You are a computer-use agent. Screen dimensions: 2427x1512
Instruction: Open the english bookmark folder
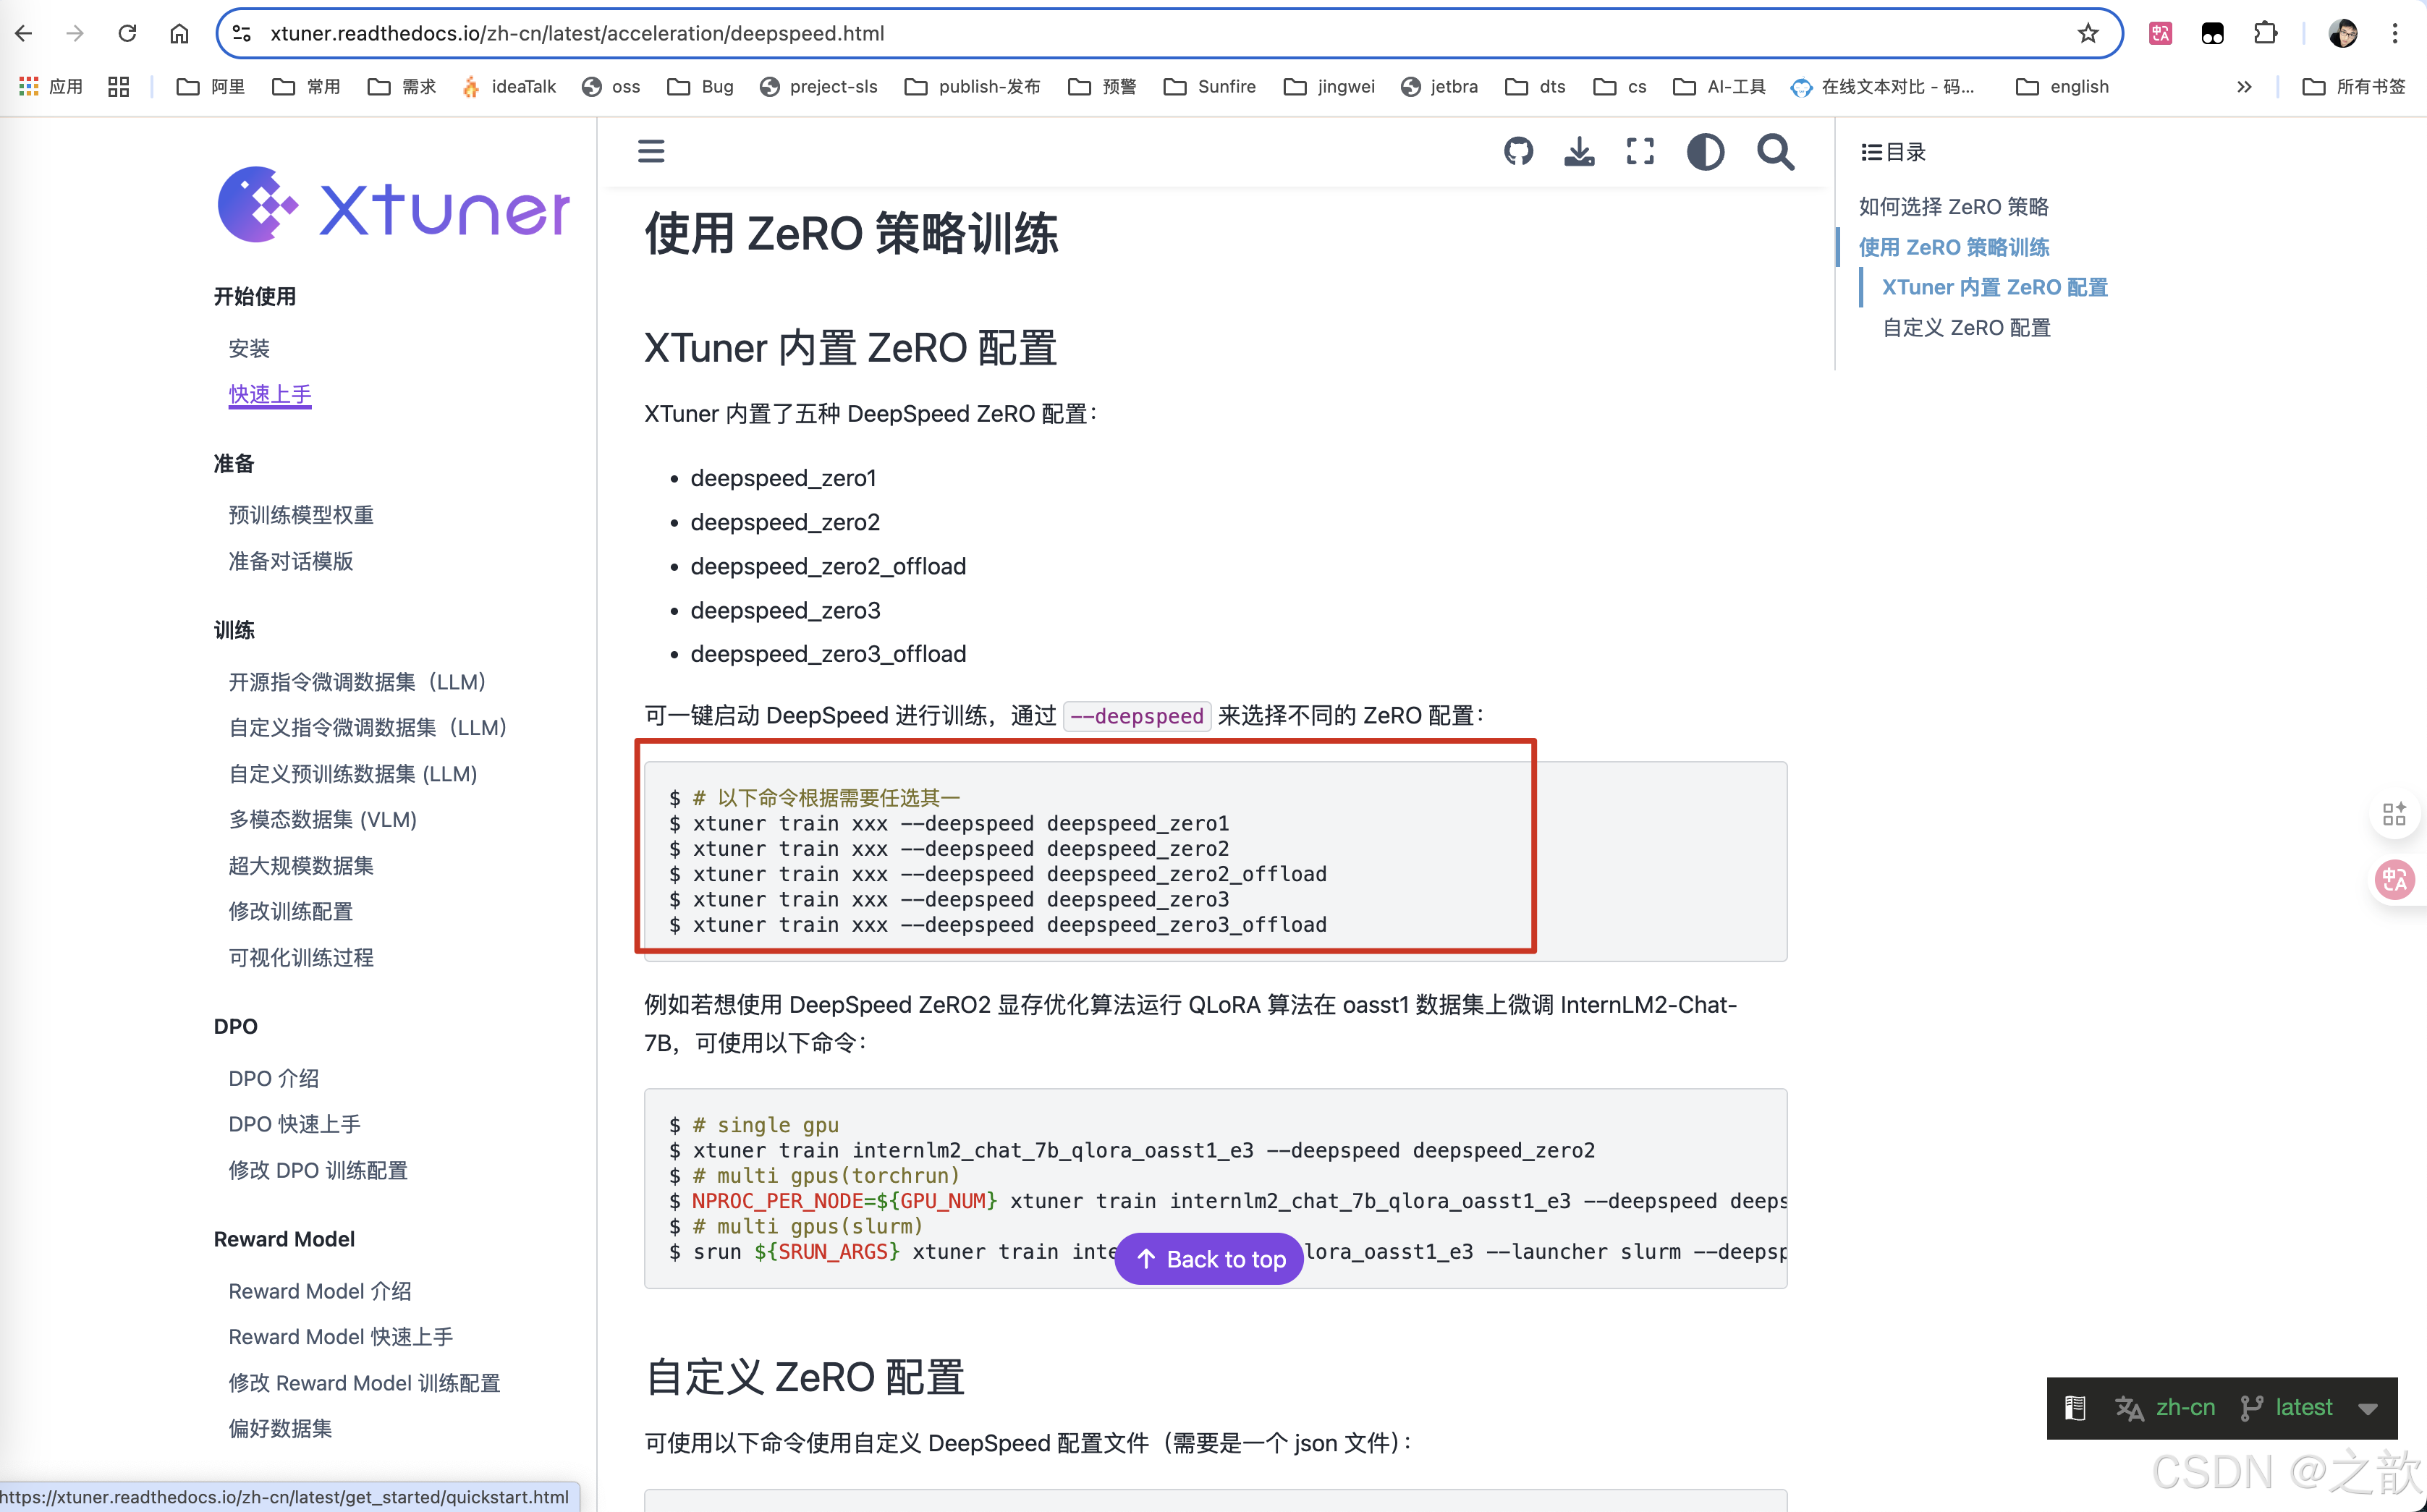click(2062, 87)
